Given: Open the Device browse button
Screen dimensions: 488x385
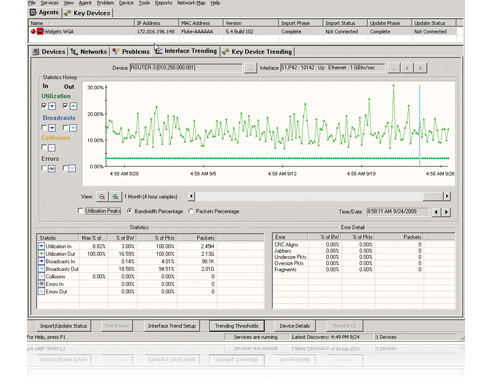Looking at the screenshot, I should pos(250,68).
